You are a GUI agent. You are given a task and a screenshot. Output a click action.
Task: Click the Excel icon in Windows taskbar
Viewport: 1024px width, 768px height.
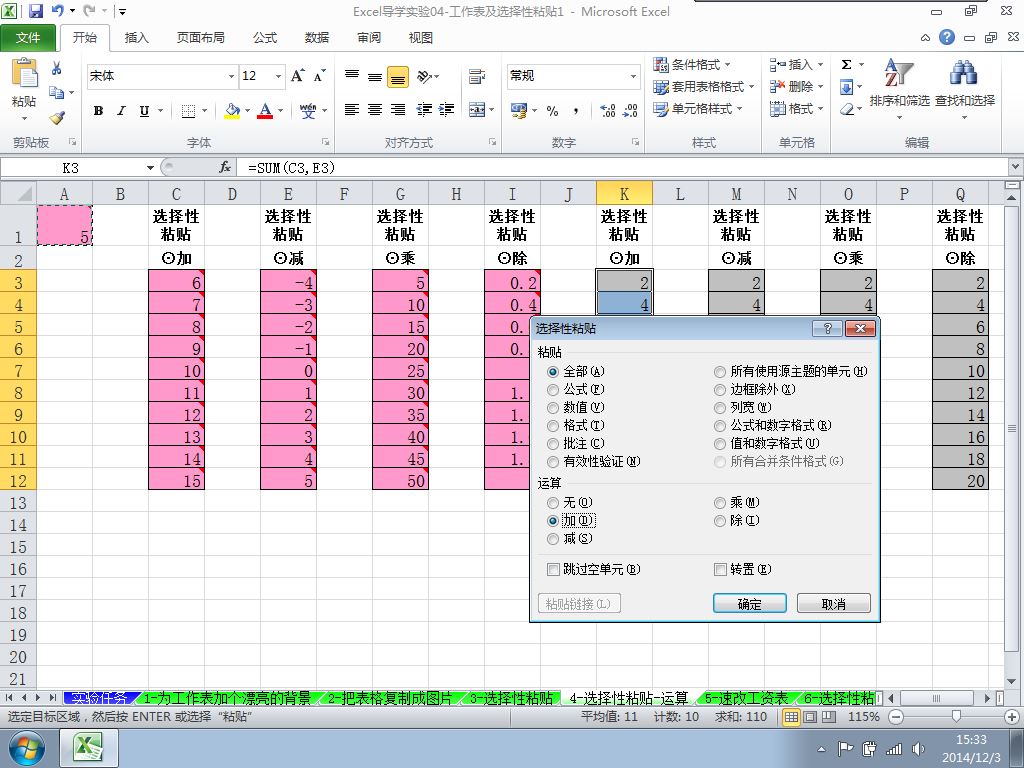[89, 747]
